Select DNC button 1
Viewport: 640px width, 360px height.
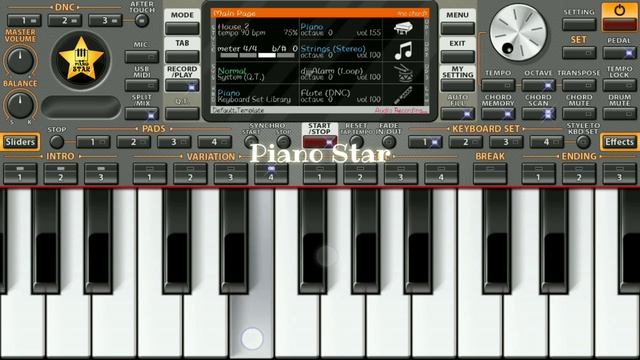24,20
